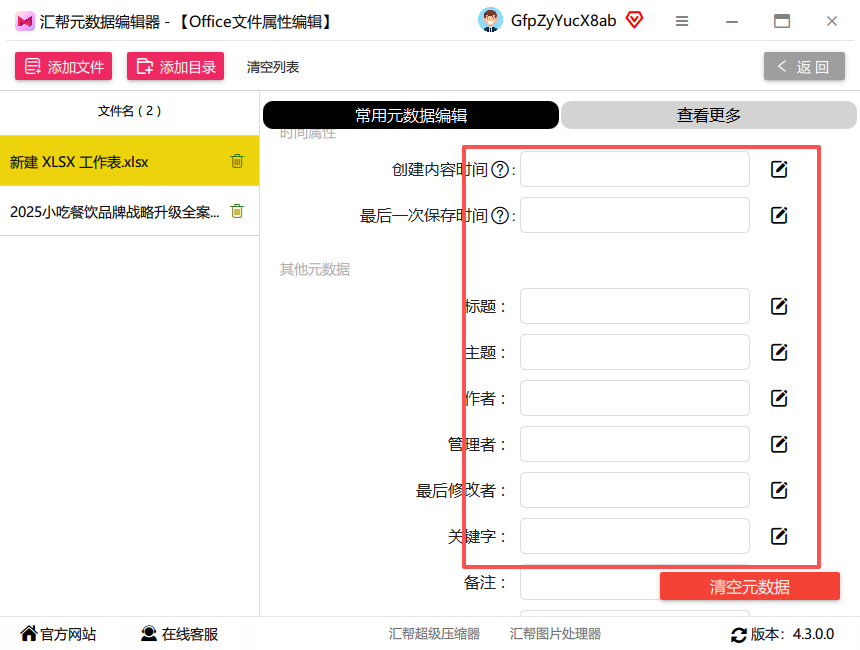Click the edit icon next to 主题
Screen dimensions: 860x650
[779, 352]
